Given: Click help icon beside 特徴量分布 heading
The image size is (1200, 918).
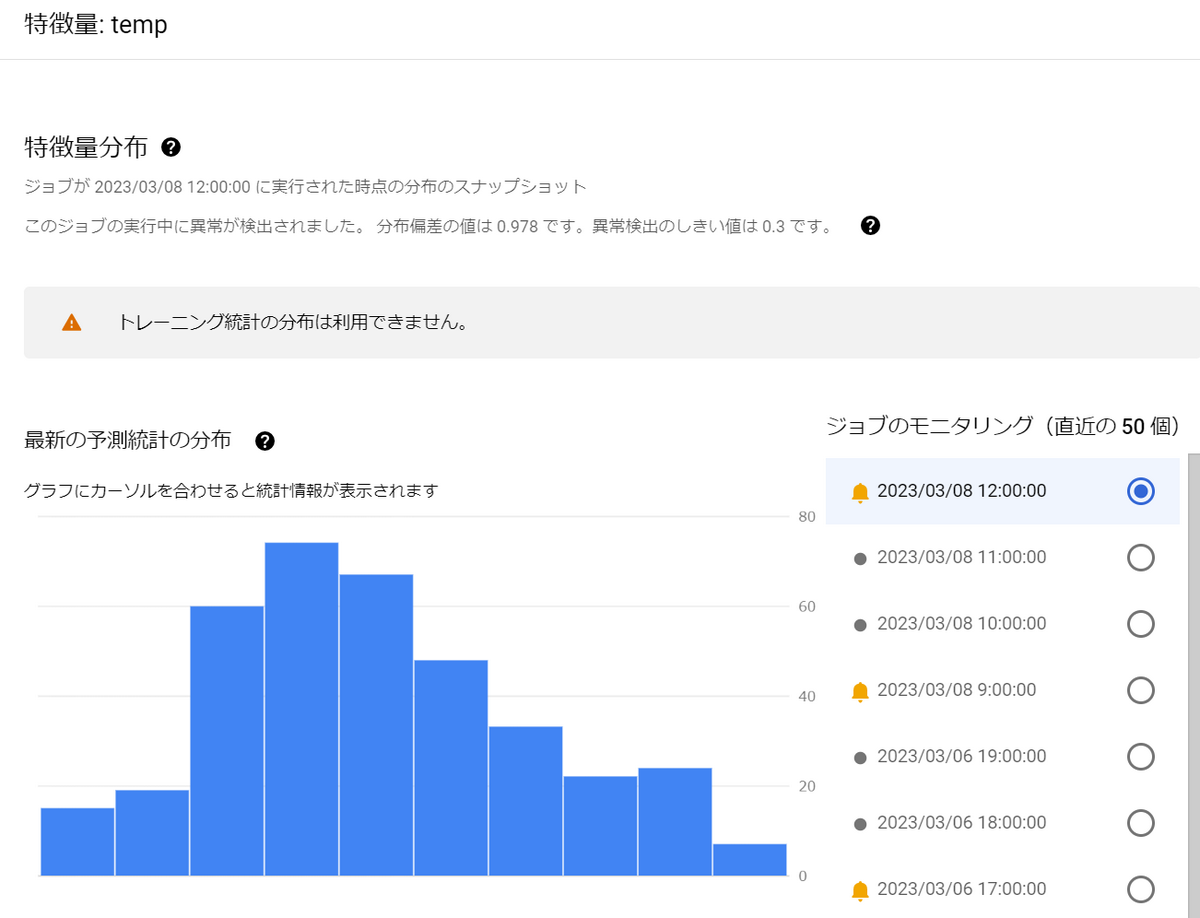Looking at the screenshot, I should (171, 148).
